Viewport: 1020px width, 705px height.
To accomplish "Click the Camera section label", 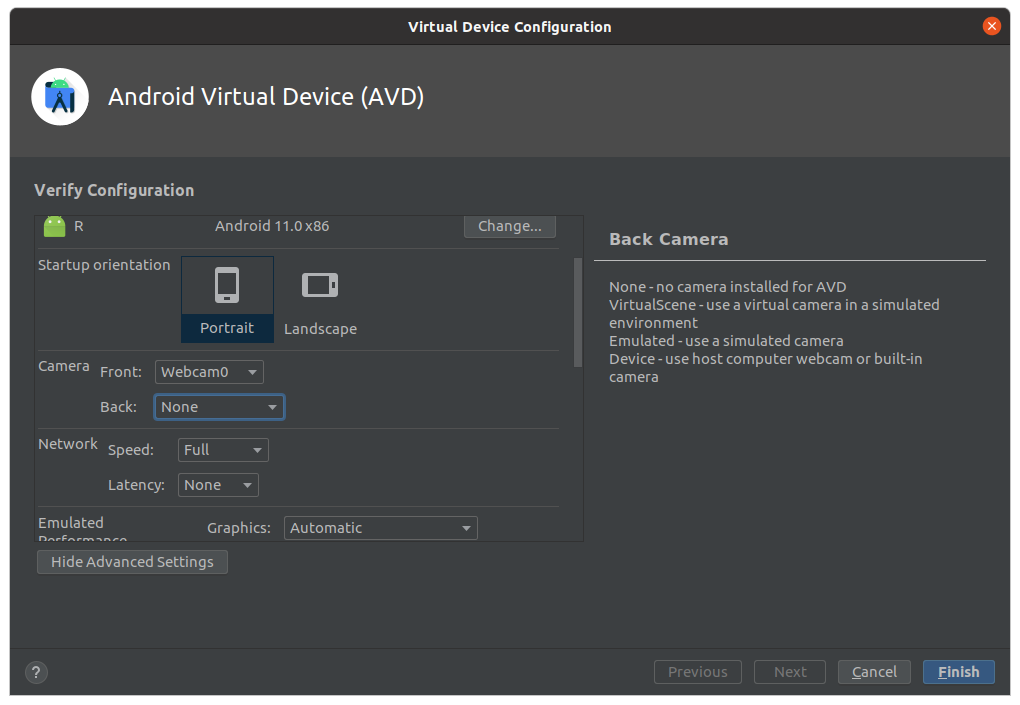I will [64, 366].
